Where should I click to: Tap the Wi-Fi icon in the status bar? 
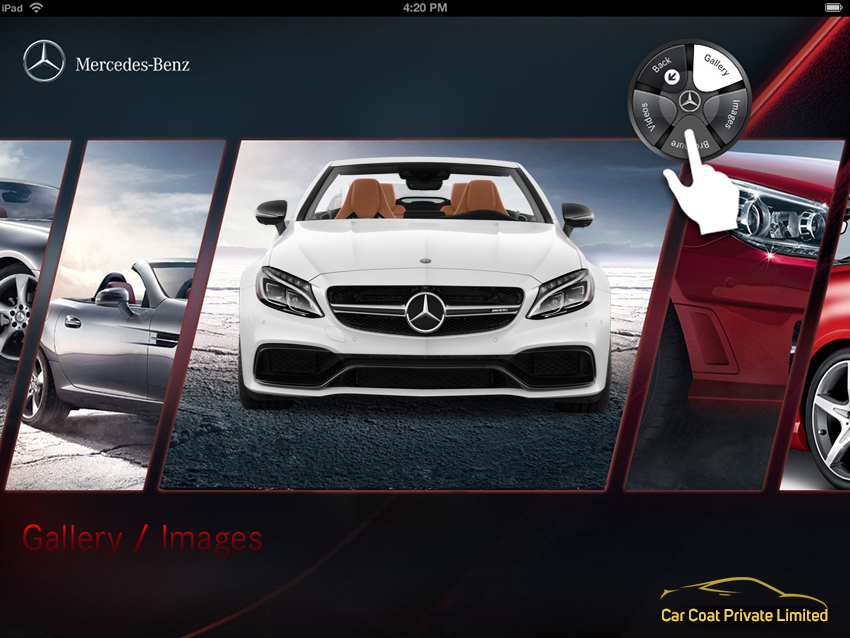pos(36,8)
